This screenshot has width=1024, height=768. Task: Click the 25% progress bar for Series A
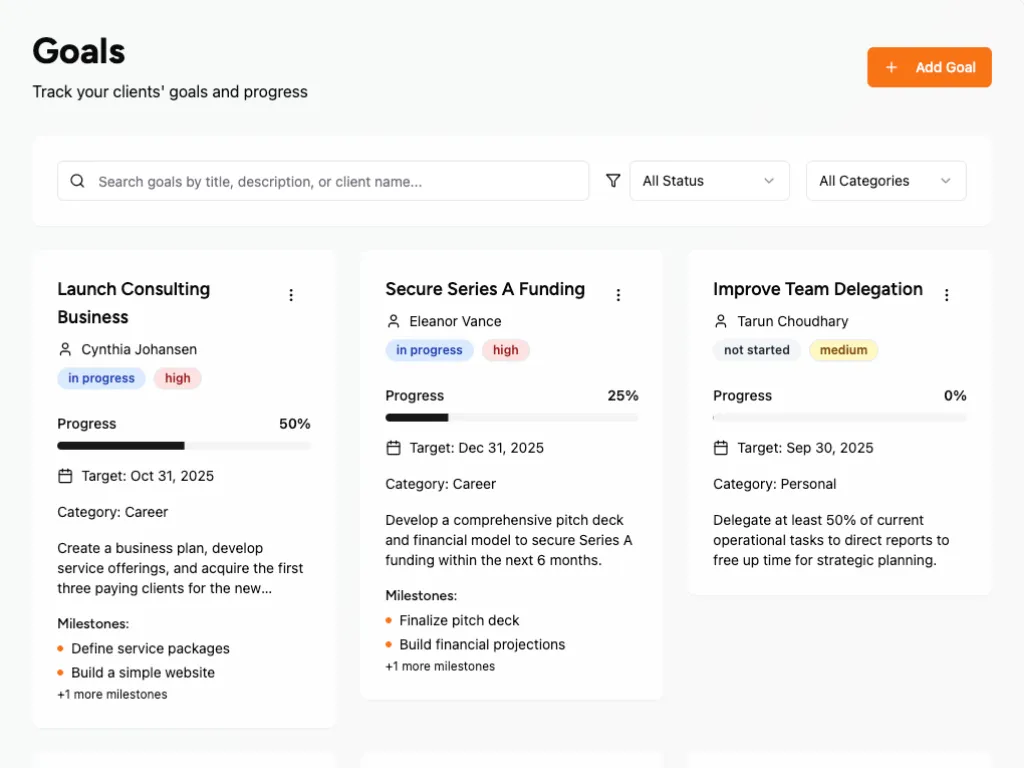511,417
